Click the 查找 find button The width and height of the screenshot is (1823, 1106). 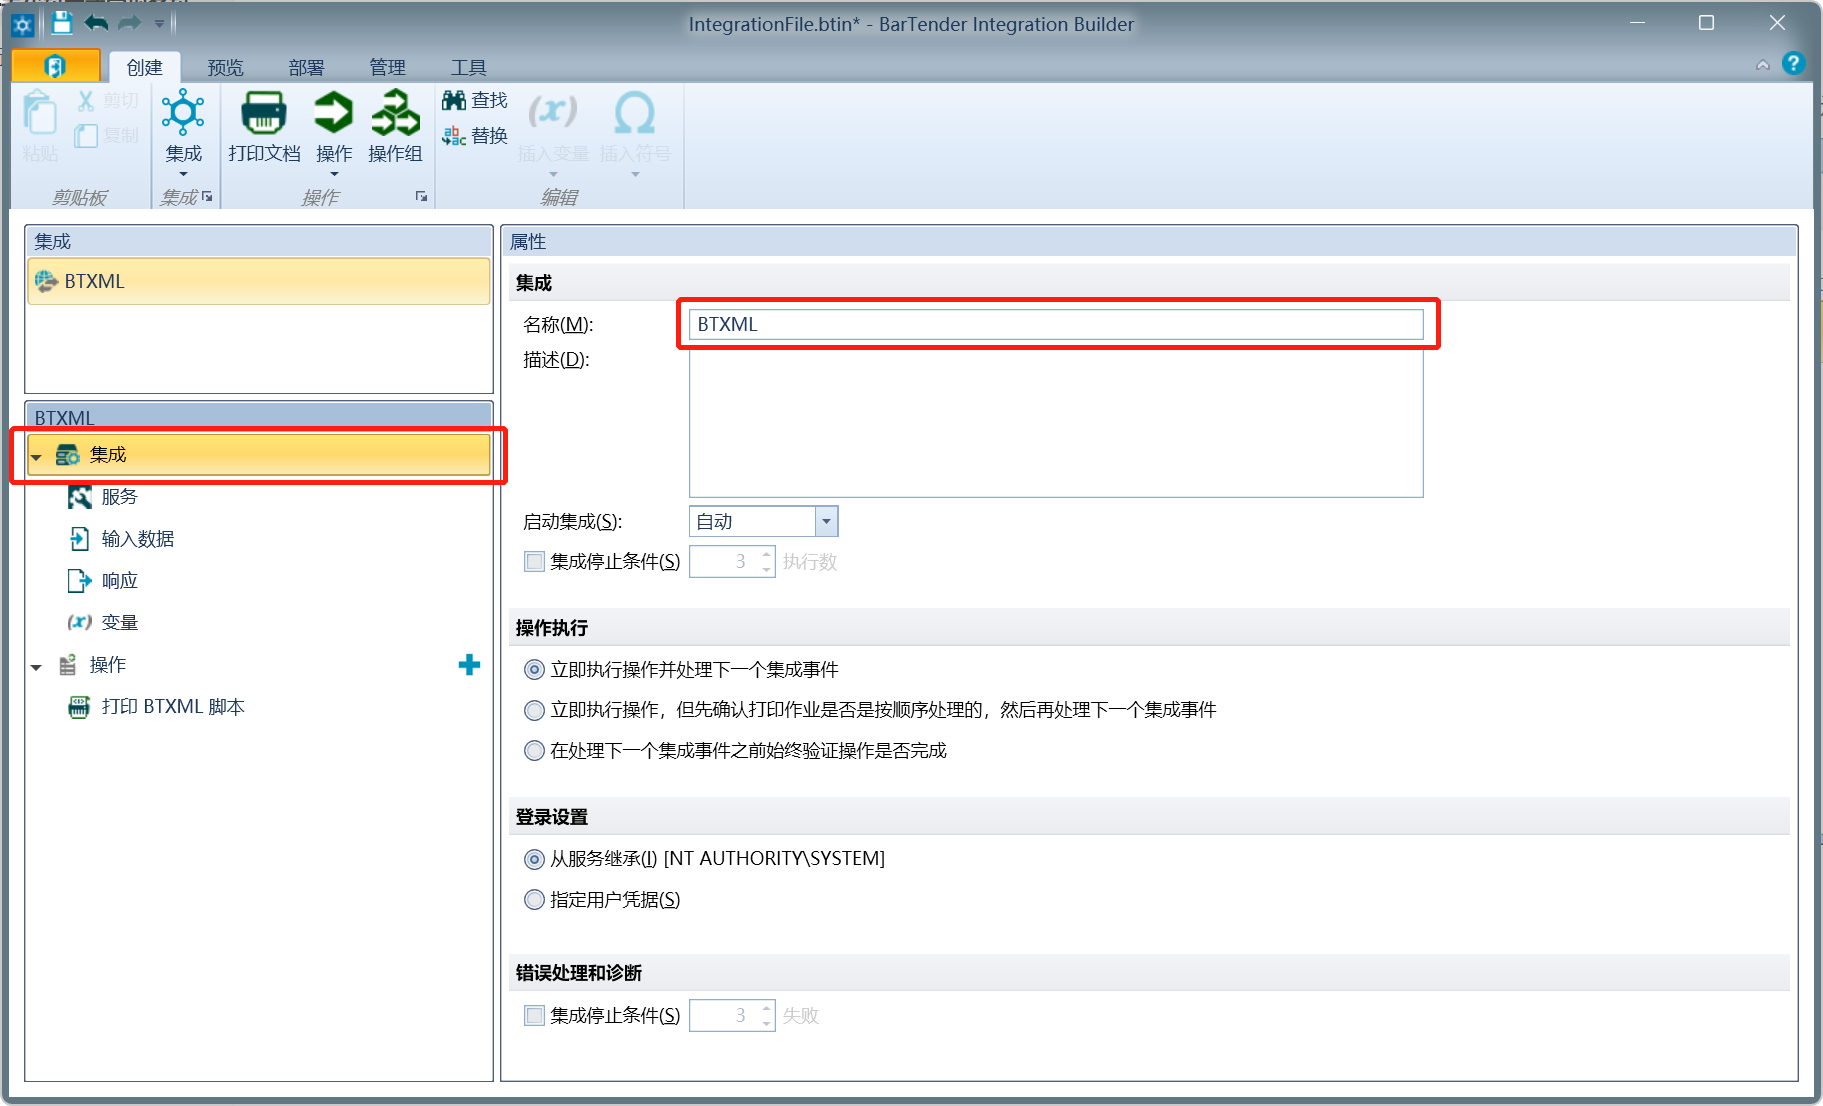[x=475, y=101]
